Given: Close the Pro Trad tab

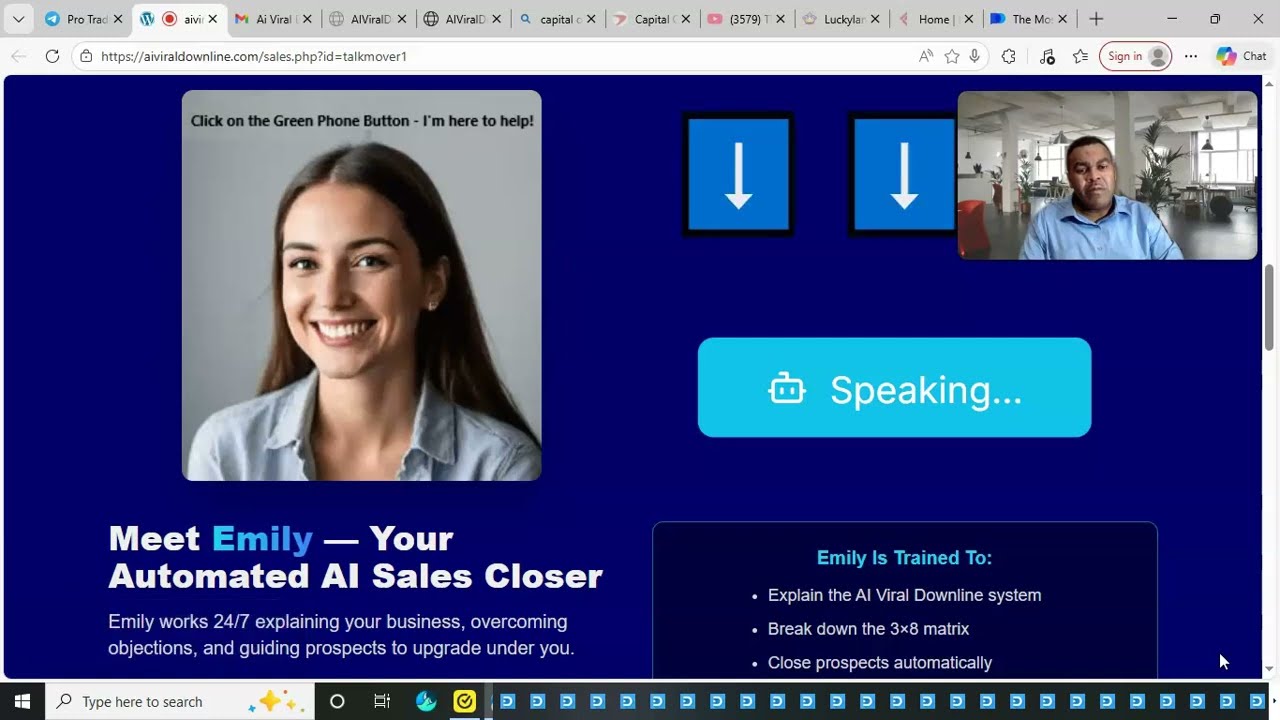Looking at the screenshot, I should click(x=117, y=19).
